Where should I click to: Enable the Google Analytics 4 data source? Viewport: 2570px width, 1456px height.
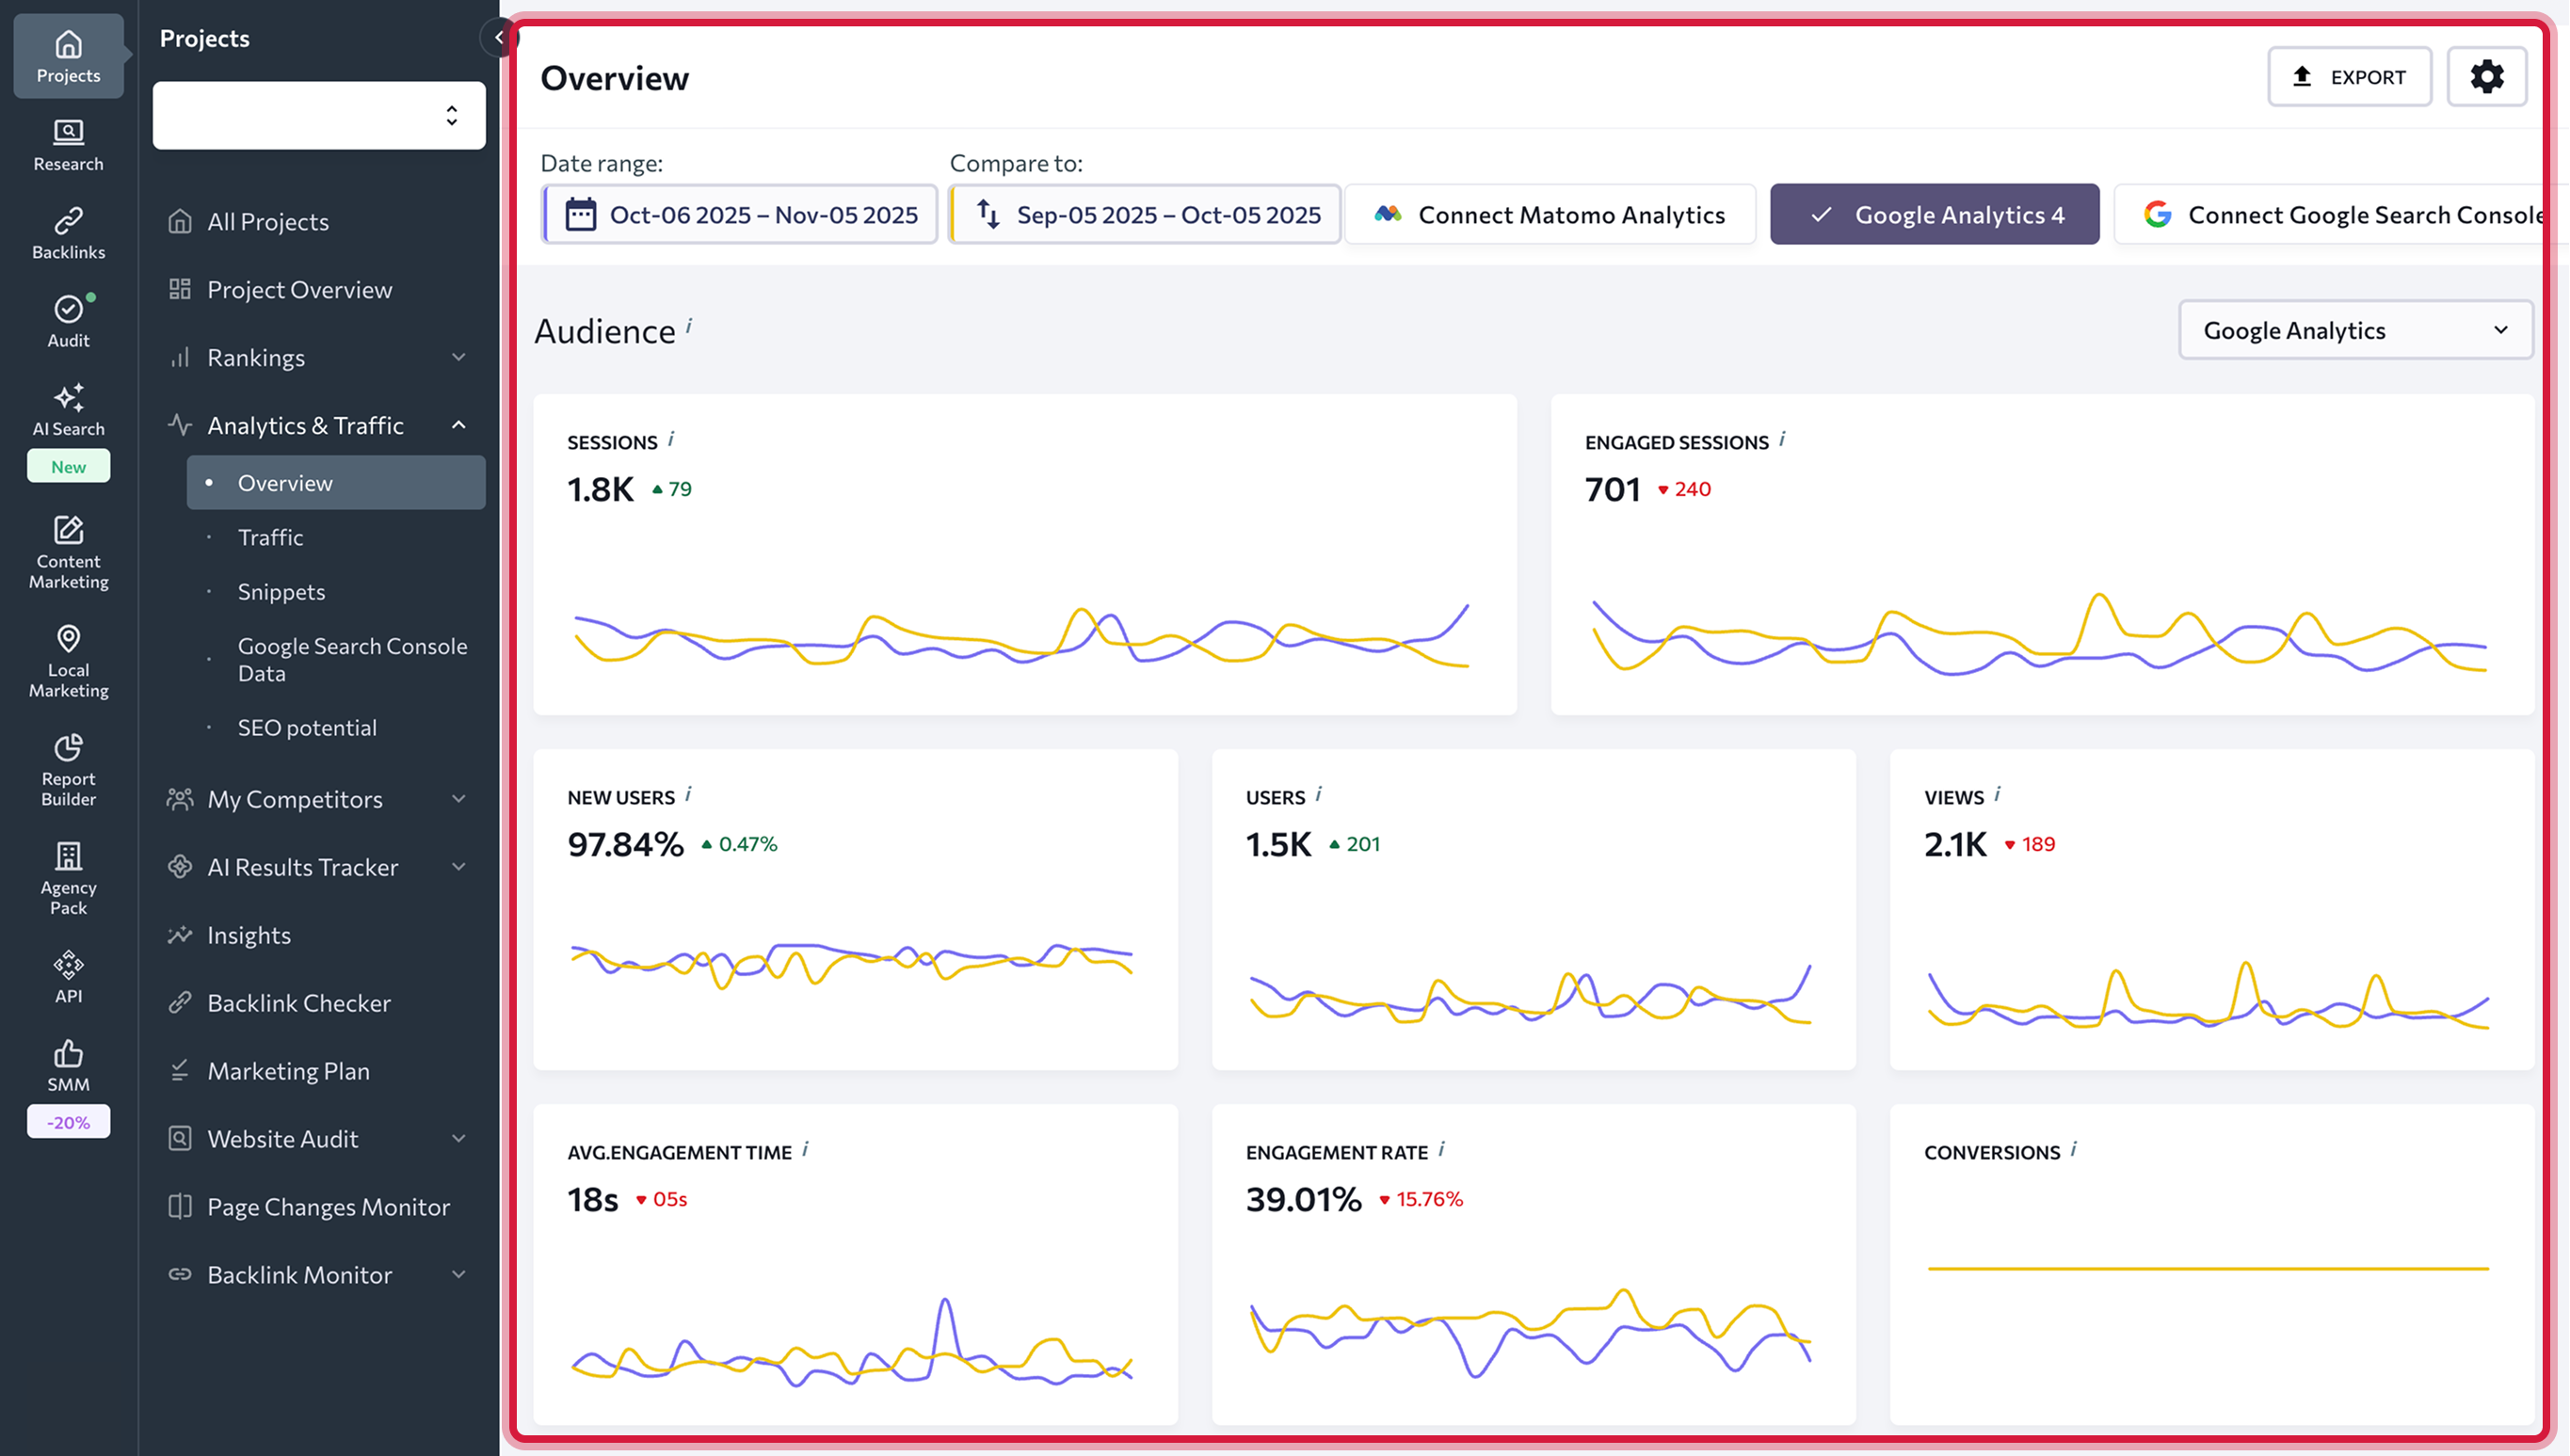click(1933, 214)
